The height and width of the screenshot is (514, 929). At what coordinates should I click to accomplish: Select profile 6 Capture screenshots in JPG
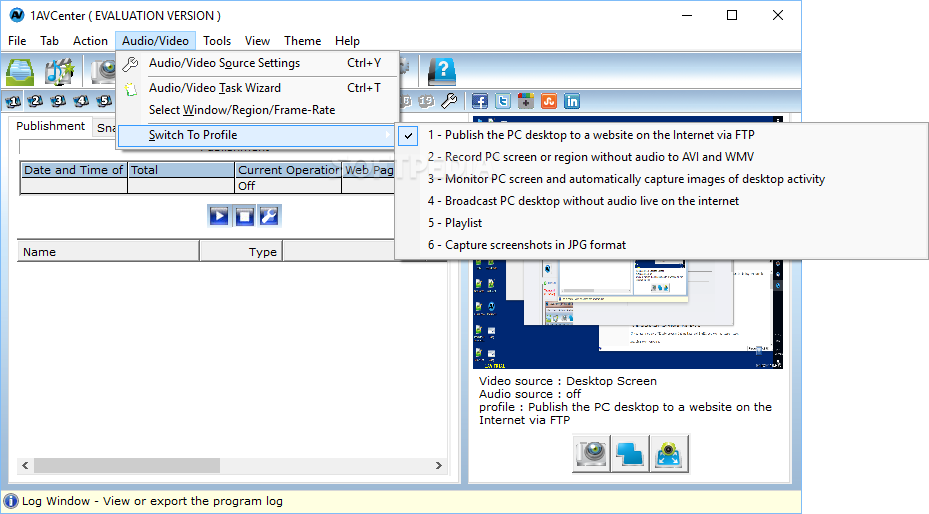tap(661, 245)
